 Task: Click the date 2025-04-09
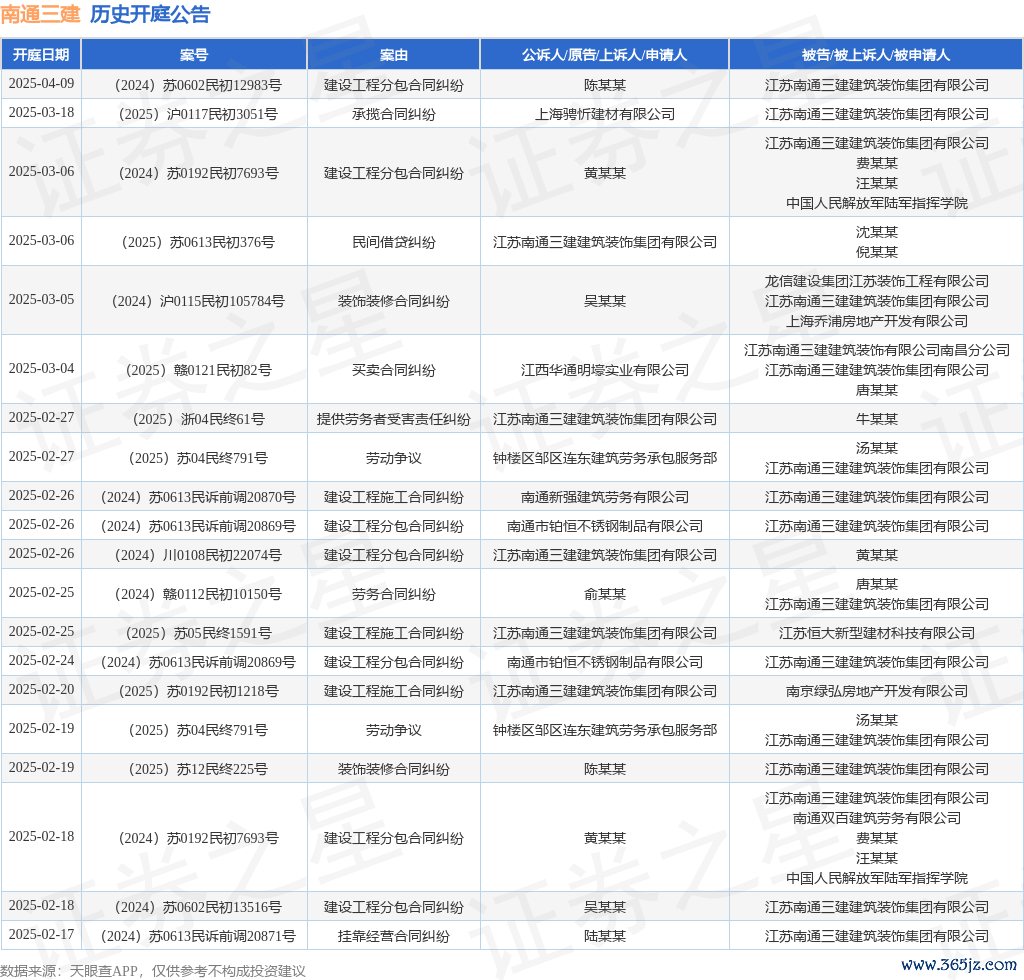pos(41,84)
